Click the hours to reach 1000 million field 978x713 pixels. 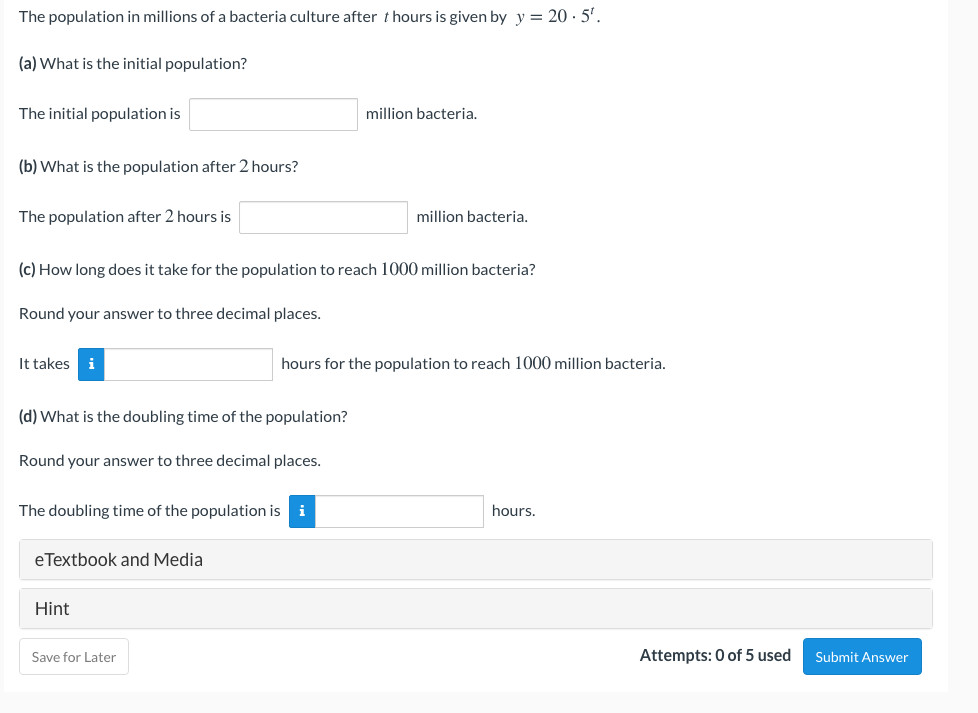[x=188, y=364]
